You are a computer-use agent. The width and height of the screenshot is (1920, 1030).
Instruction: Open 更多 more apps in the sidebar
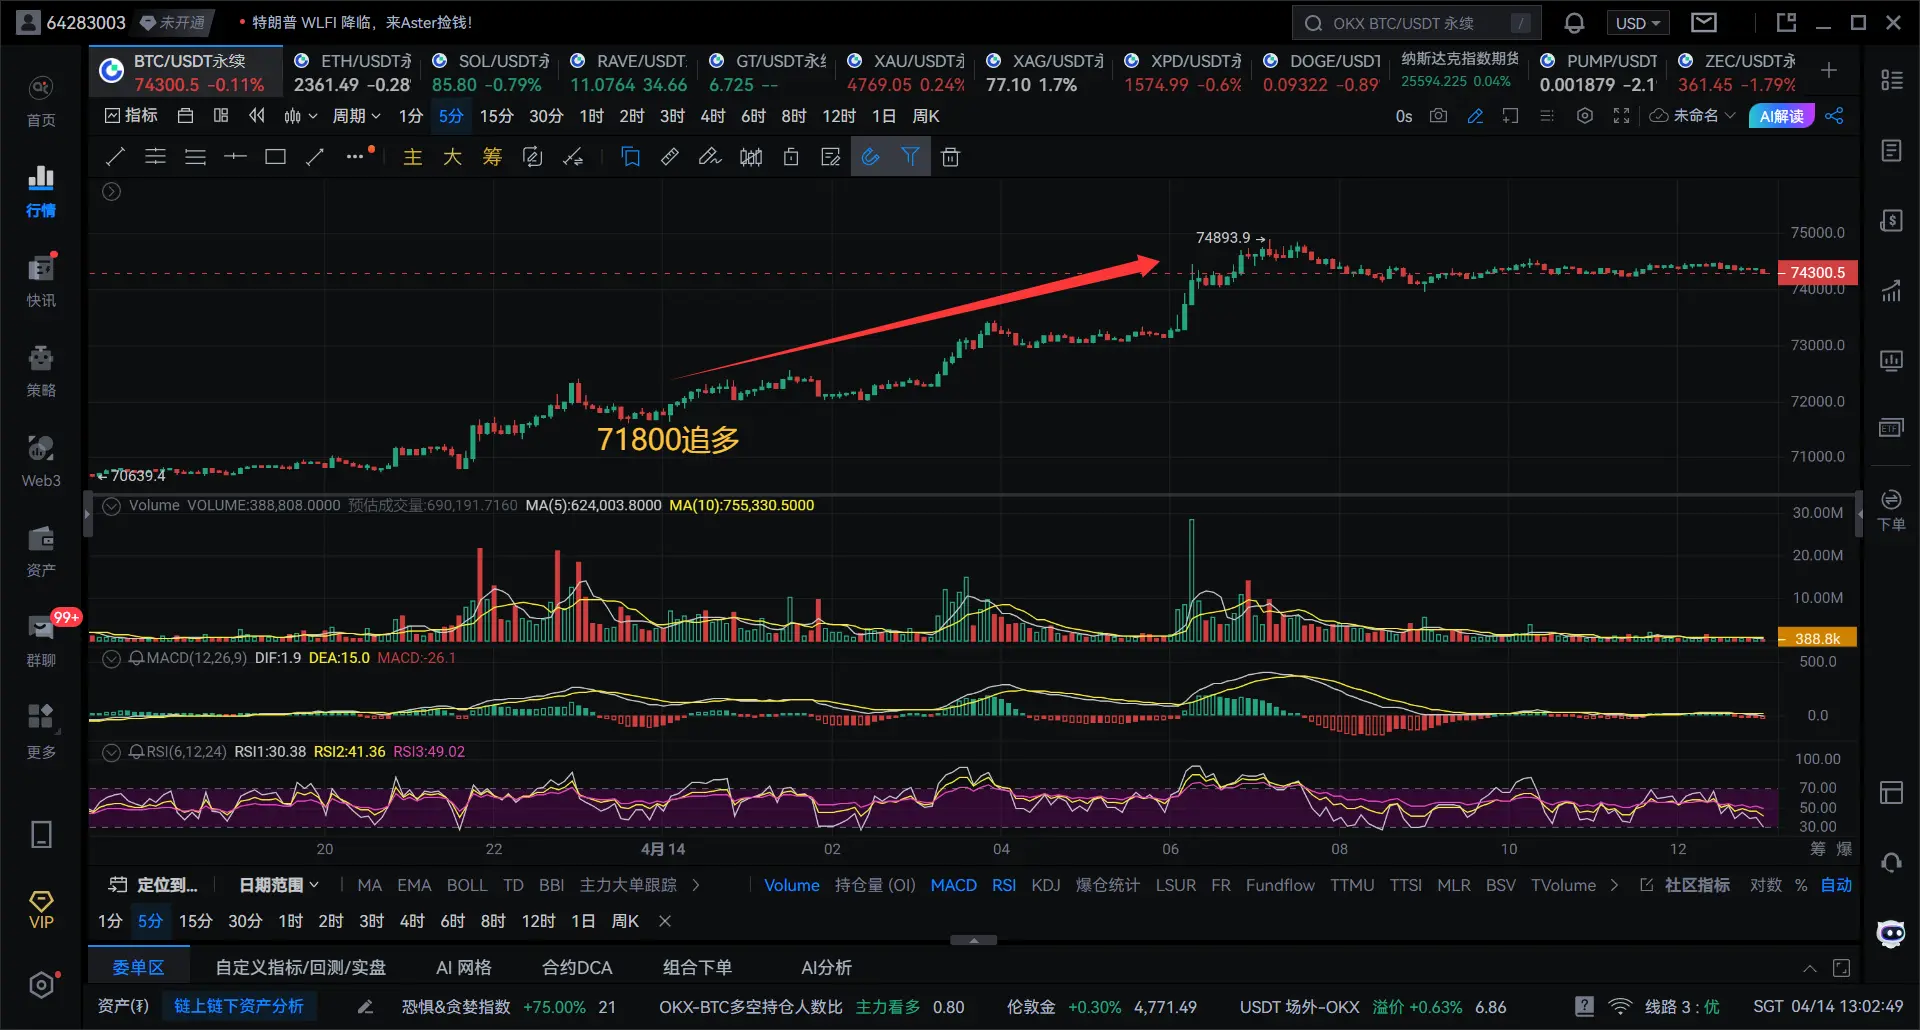(x=41, y=730)
